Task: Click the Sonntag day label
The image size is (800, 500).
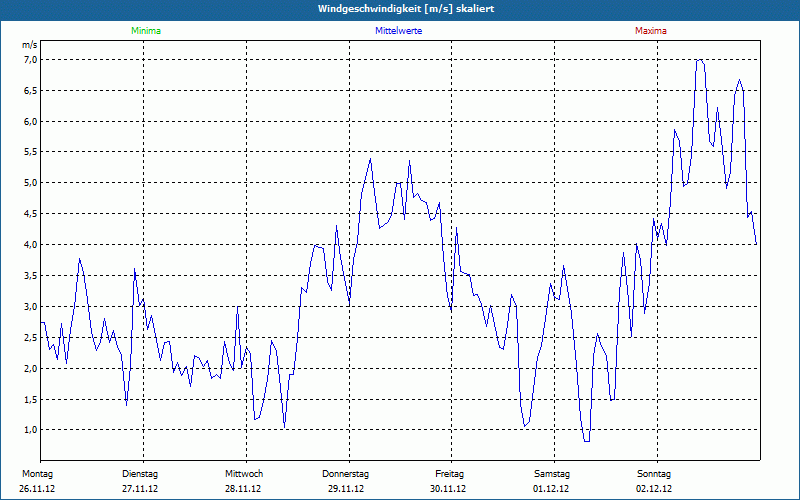Action: click(654, 474)
